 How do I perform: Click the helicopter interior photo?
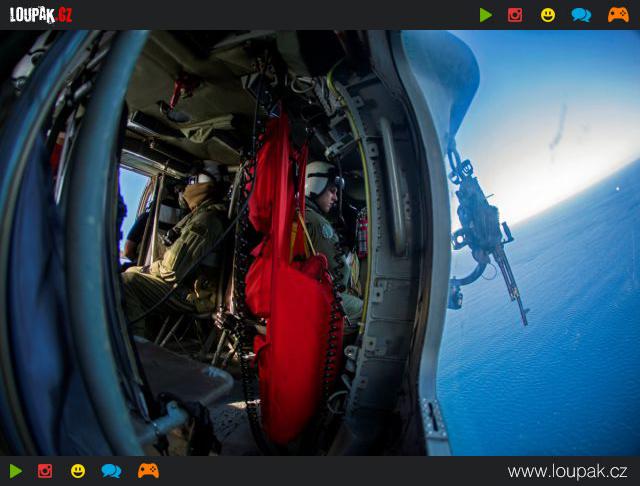(320, 243)
